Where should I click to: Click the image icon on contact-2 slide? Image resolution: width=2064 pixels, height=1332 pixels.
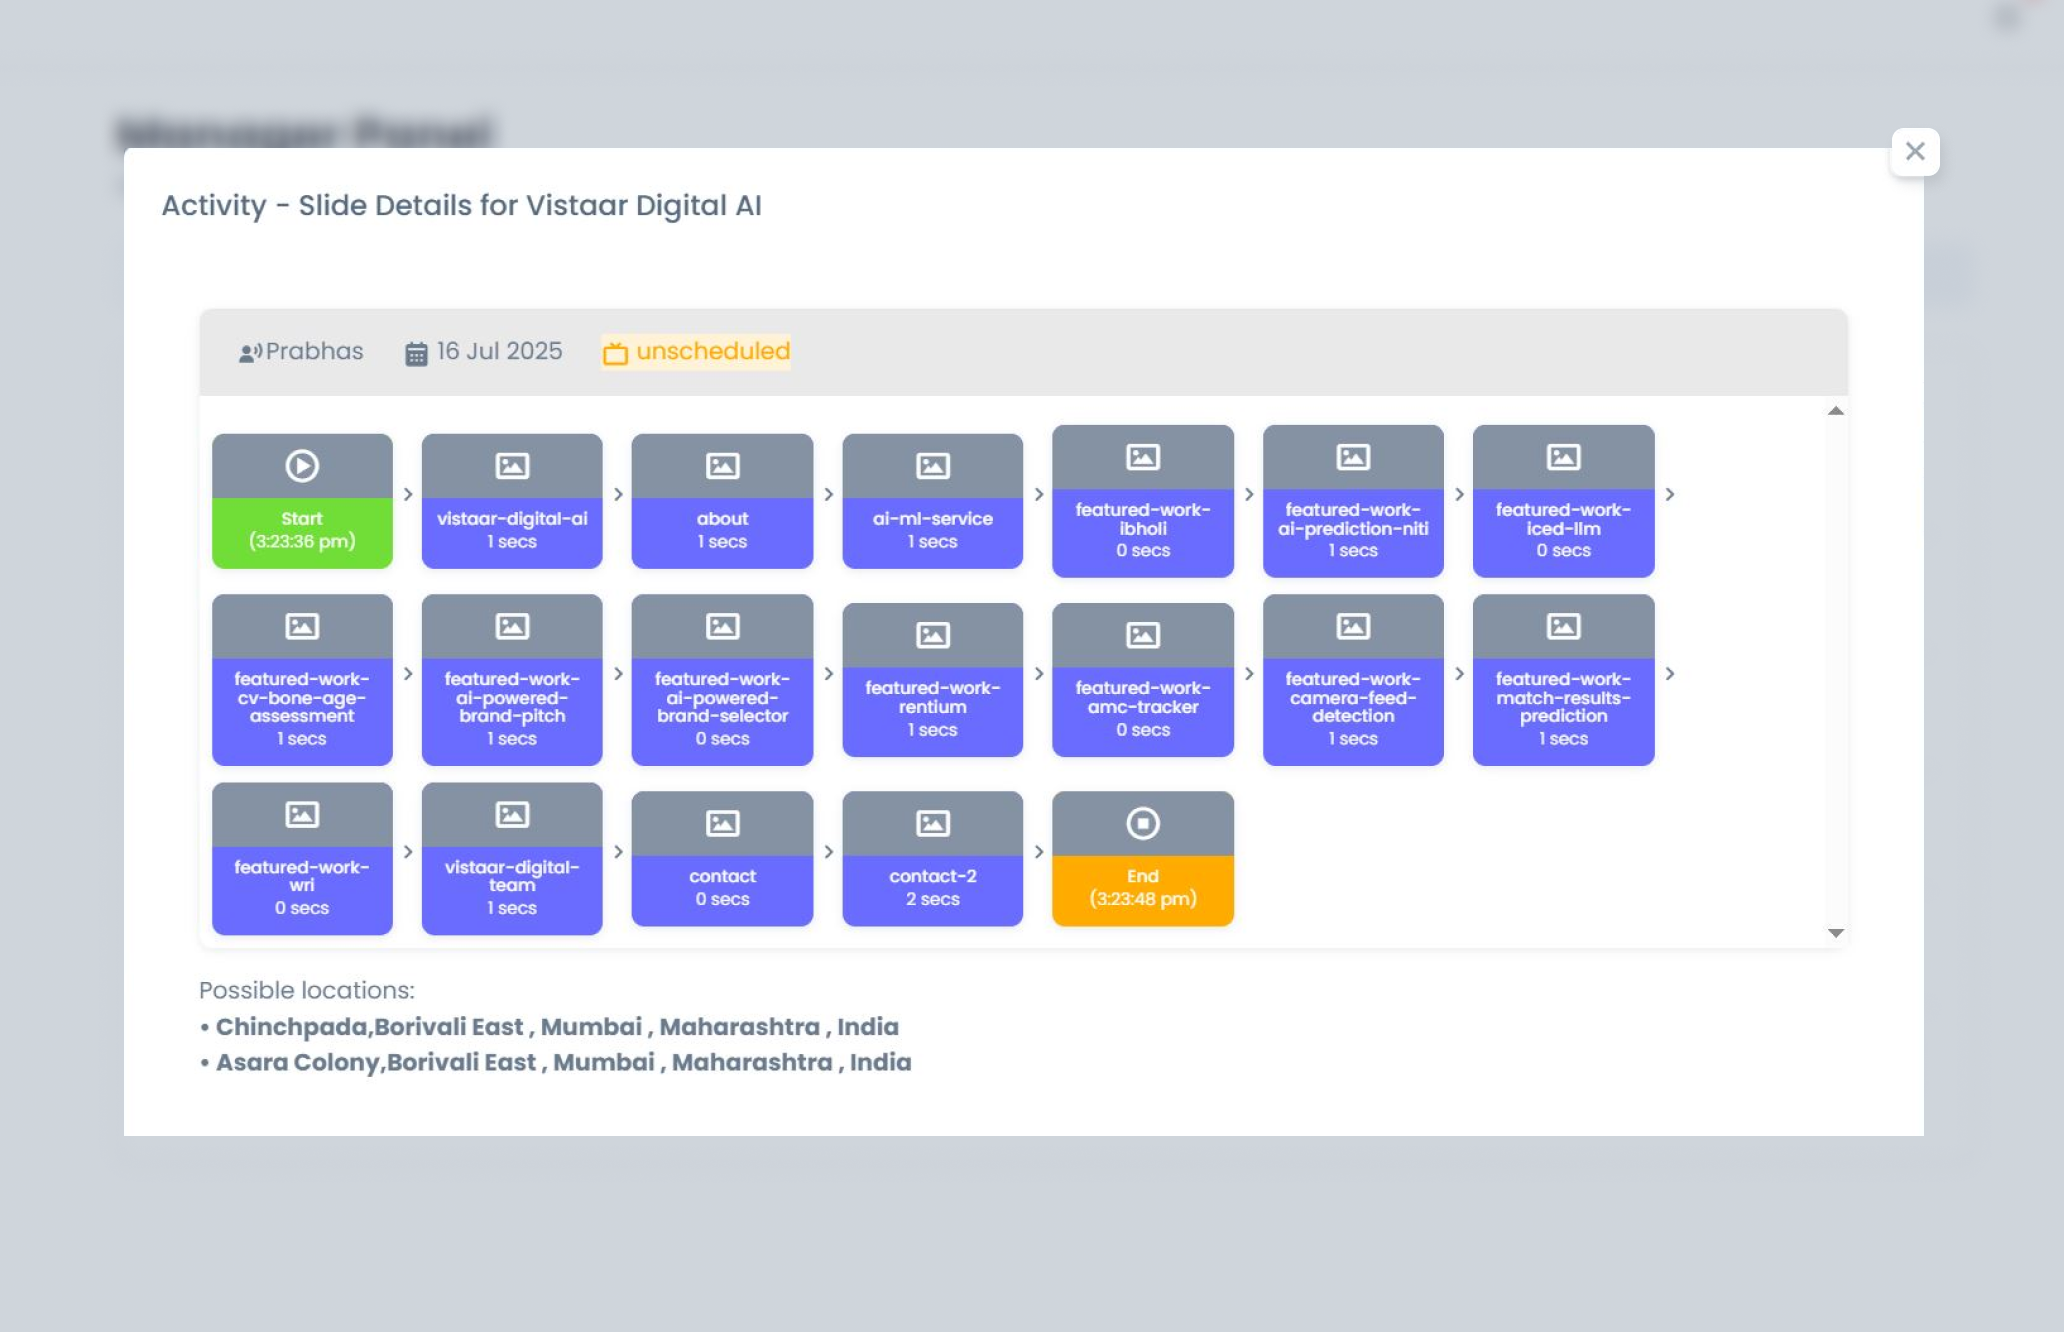click(x=932, y=823)
